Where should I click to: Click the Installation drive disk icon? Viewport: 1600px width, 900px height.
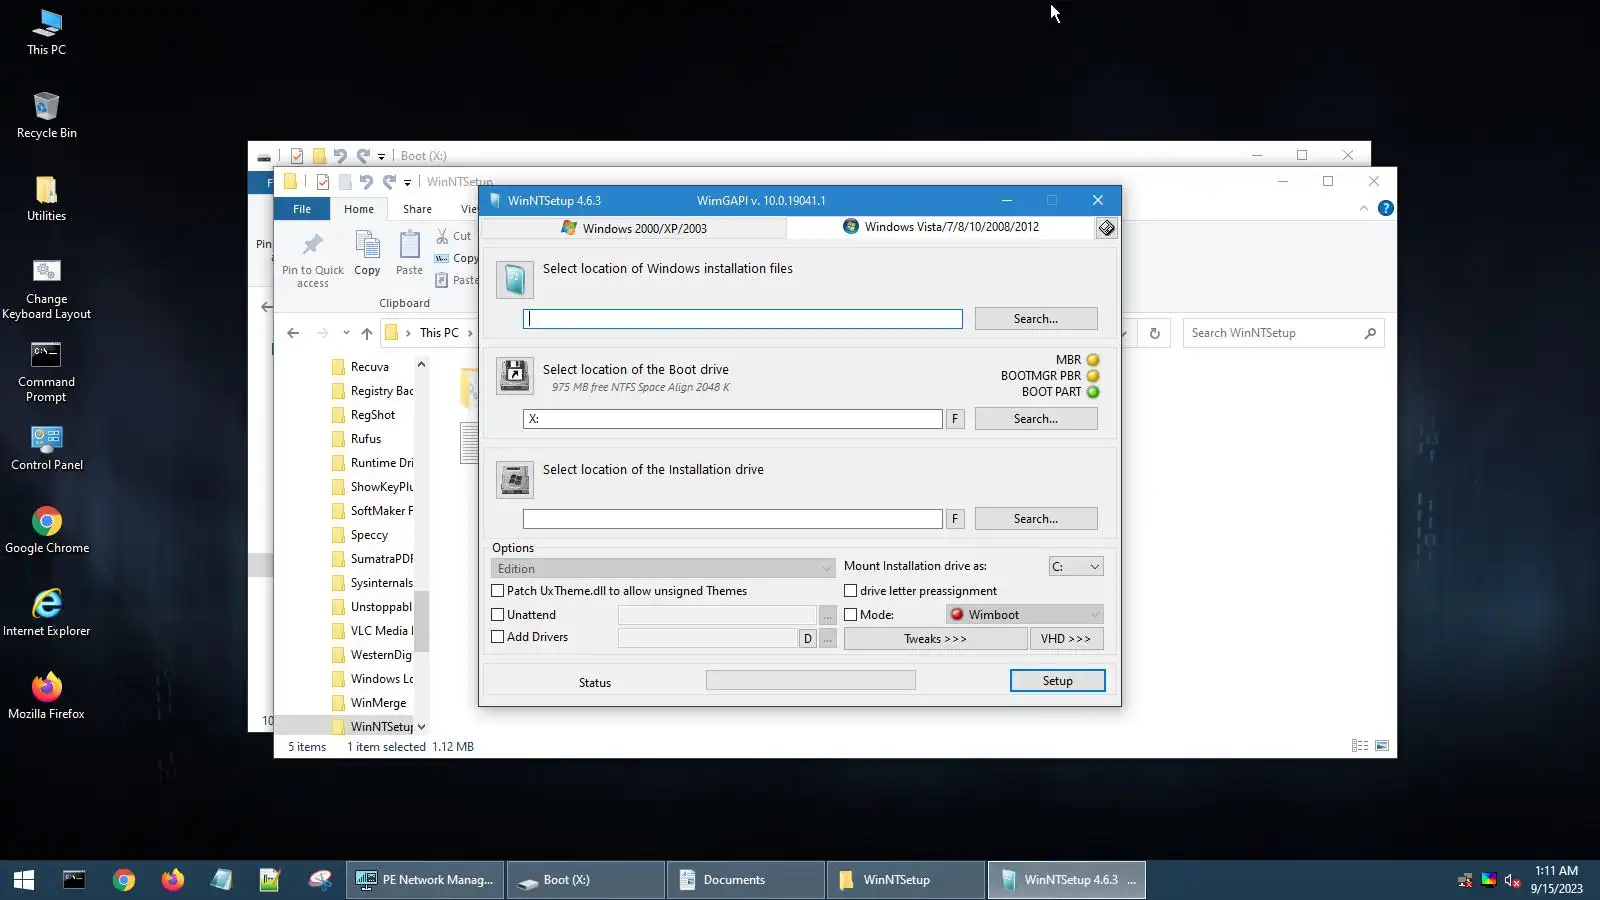pyautogui.click(x=515, y=480)
